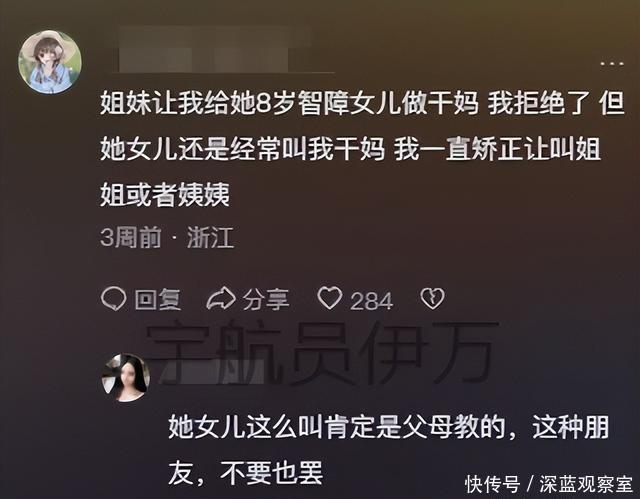
Task: Select the comment text starting with 姐妹让我给她
Action: pyautogui.click(x=362, y=149)
